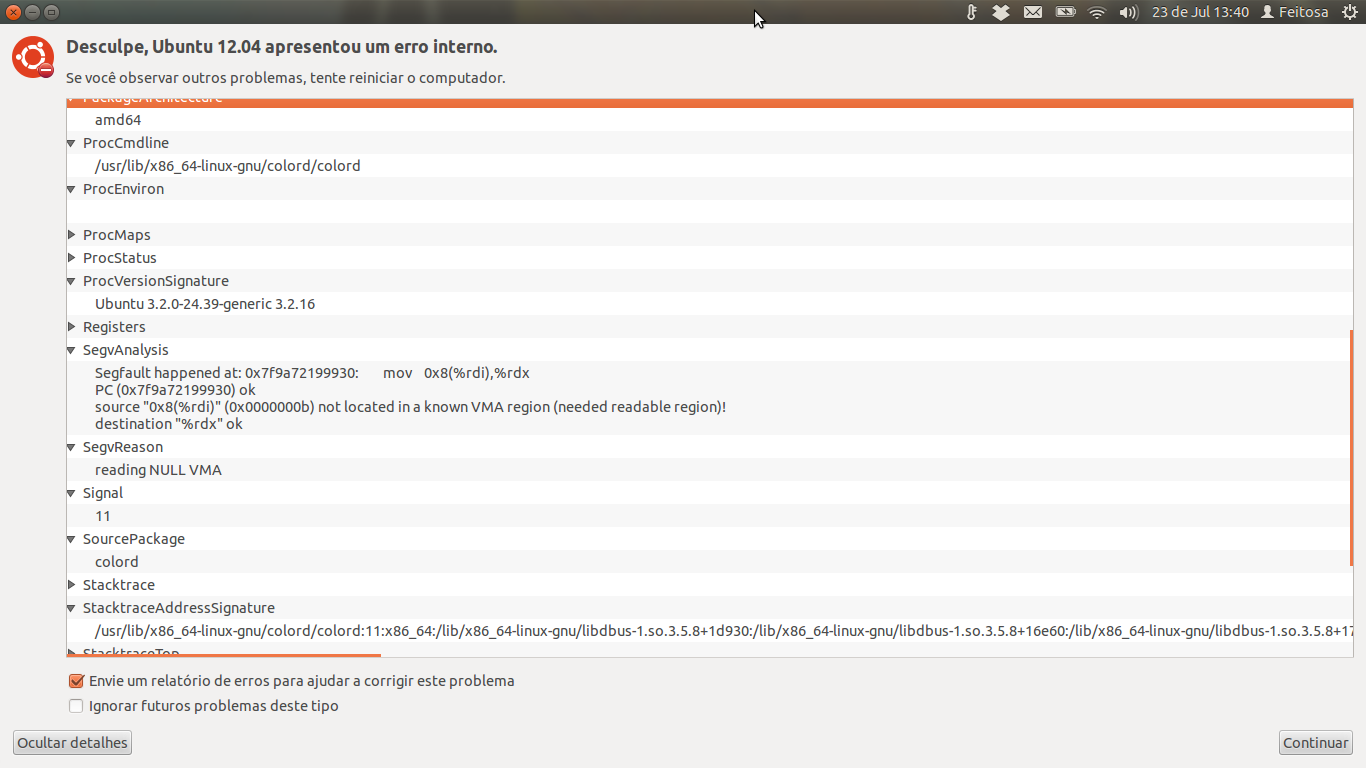
Task: Collapse the SourcePackage entry
Action: tap(72, 539)
